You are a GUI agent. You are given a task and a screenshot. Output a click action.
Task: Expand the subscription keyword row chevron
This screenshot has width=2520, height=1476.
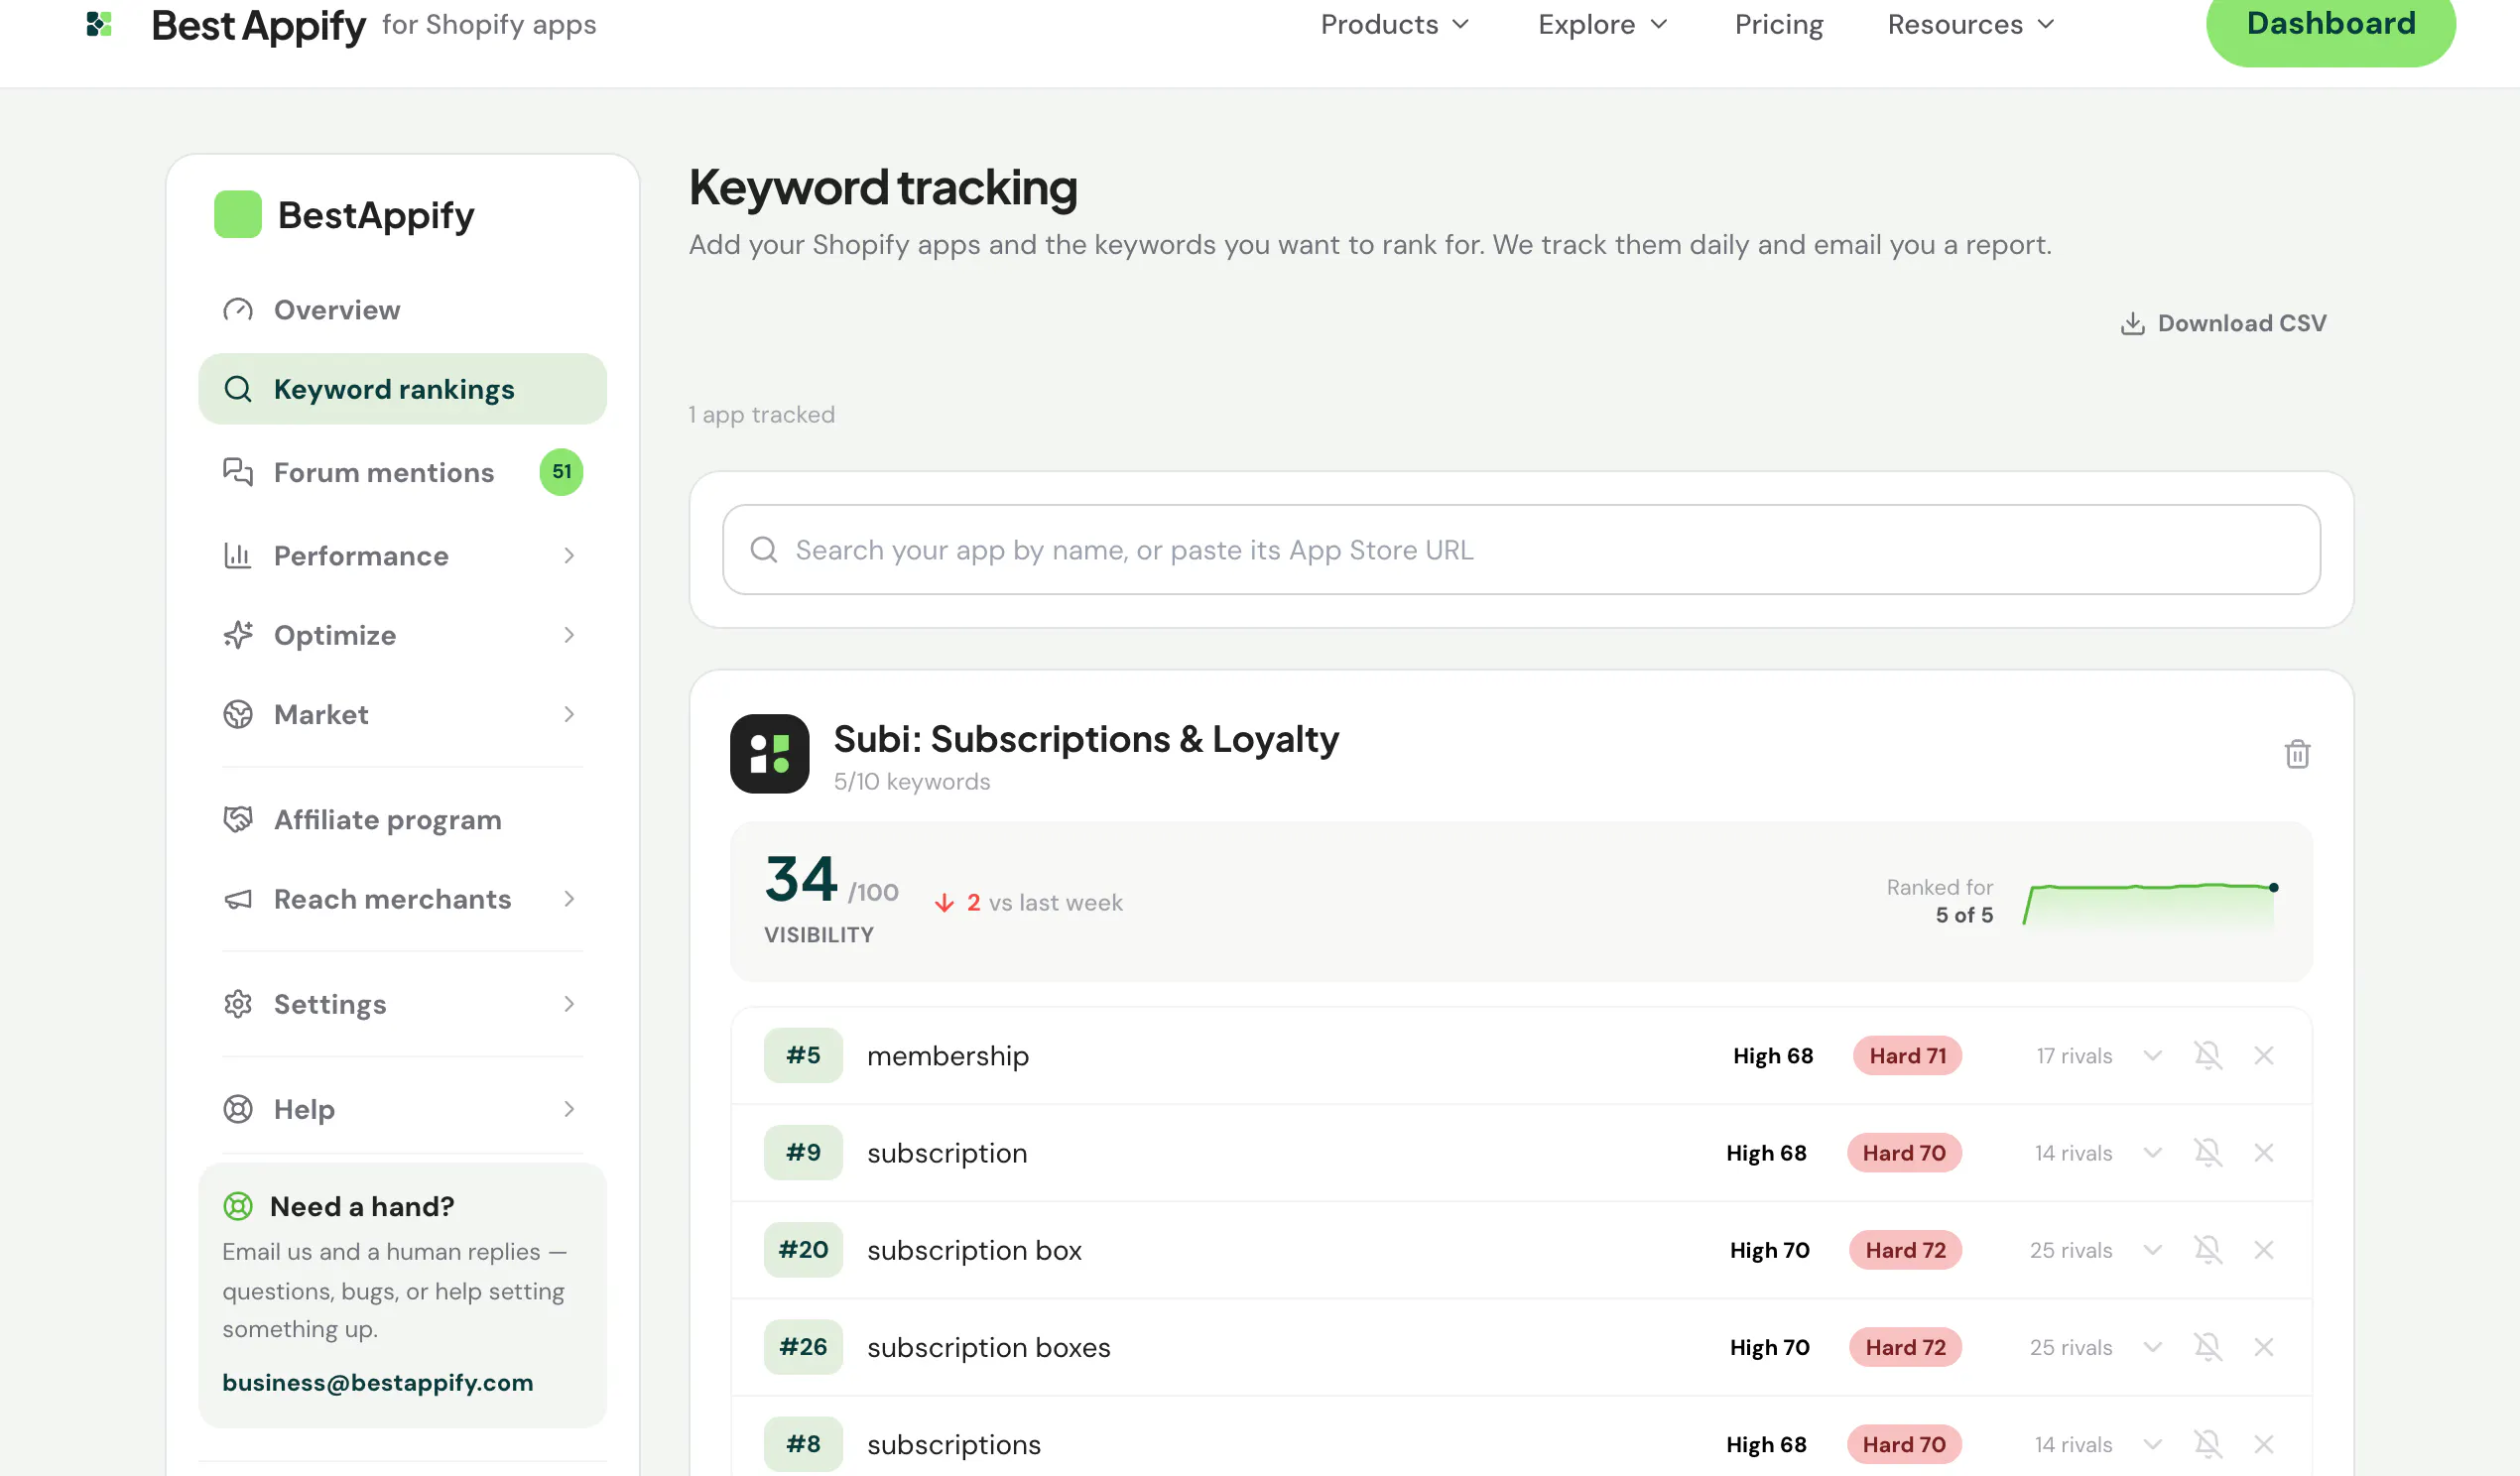pyautogui.click(x=2153, y=1153)
